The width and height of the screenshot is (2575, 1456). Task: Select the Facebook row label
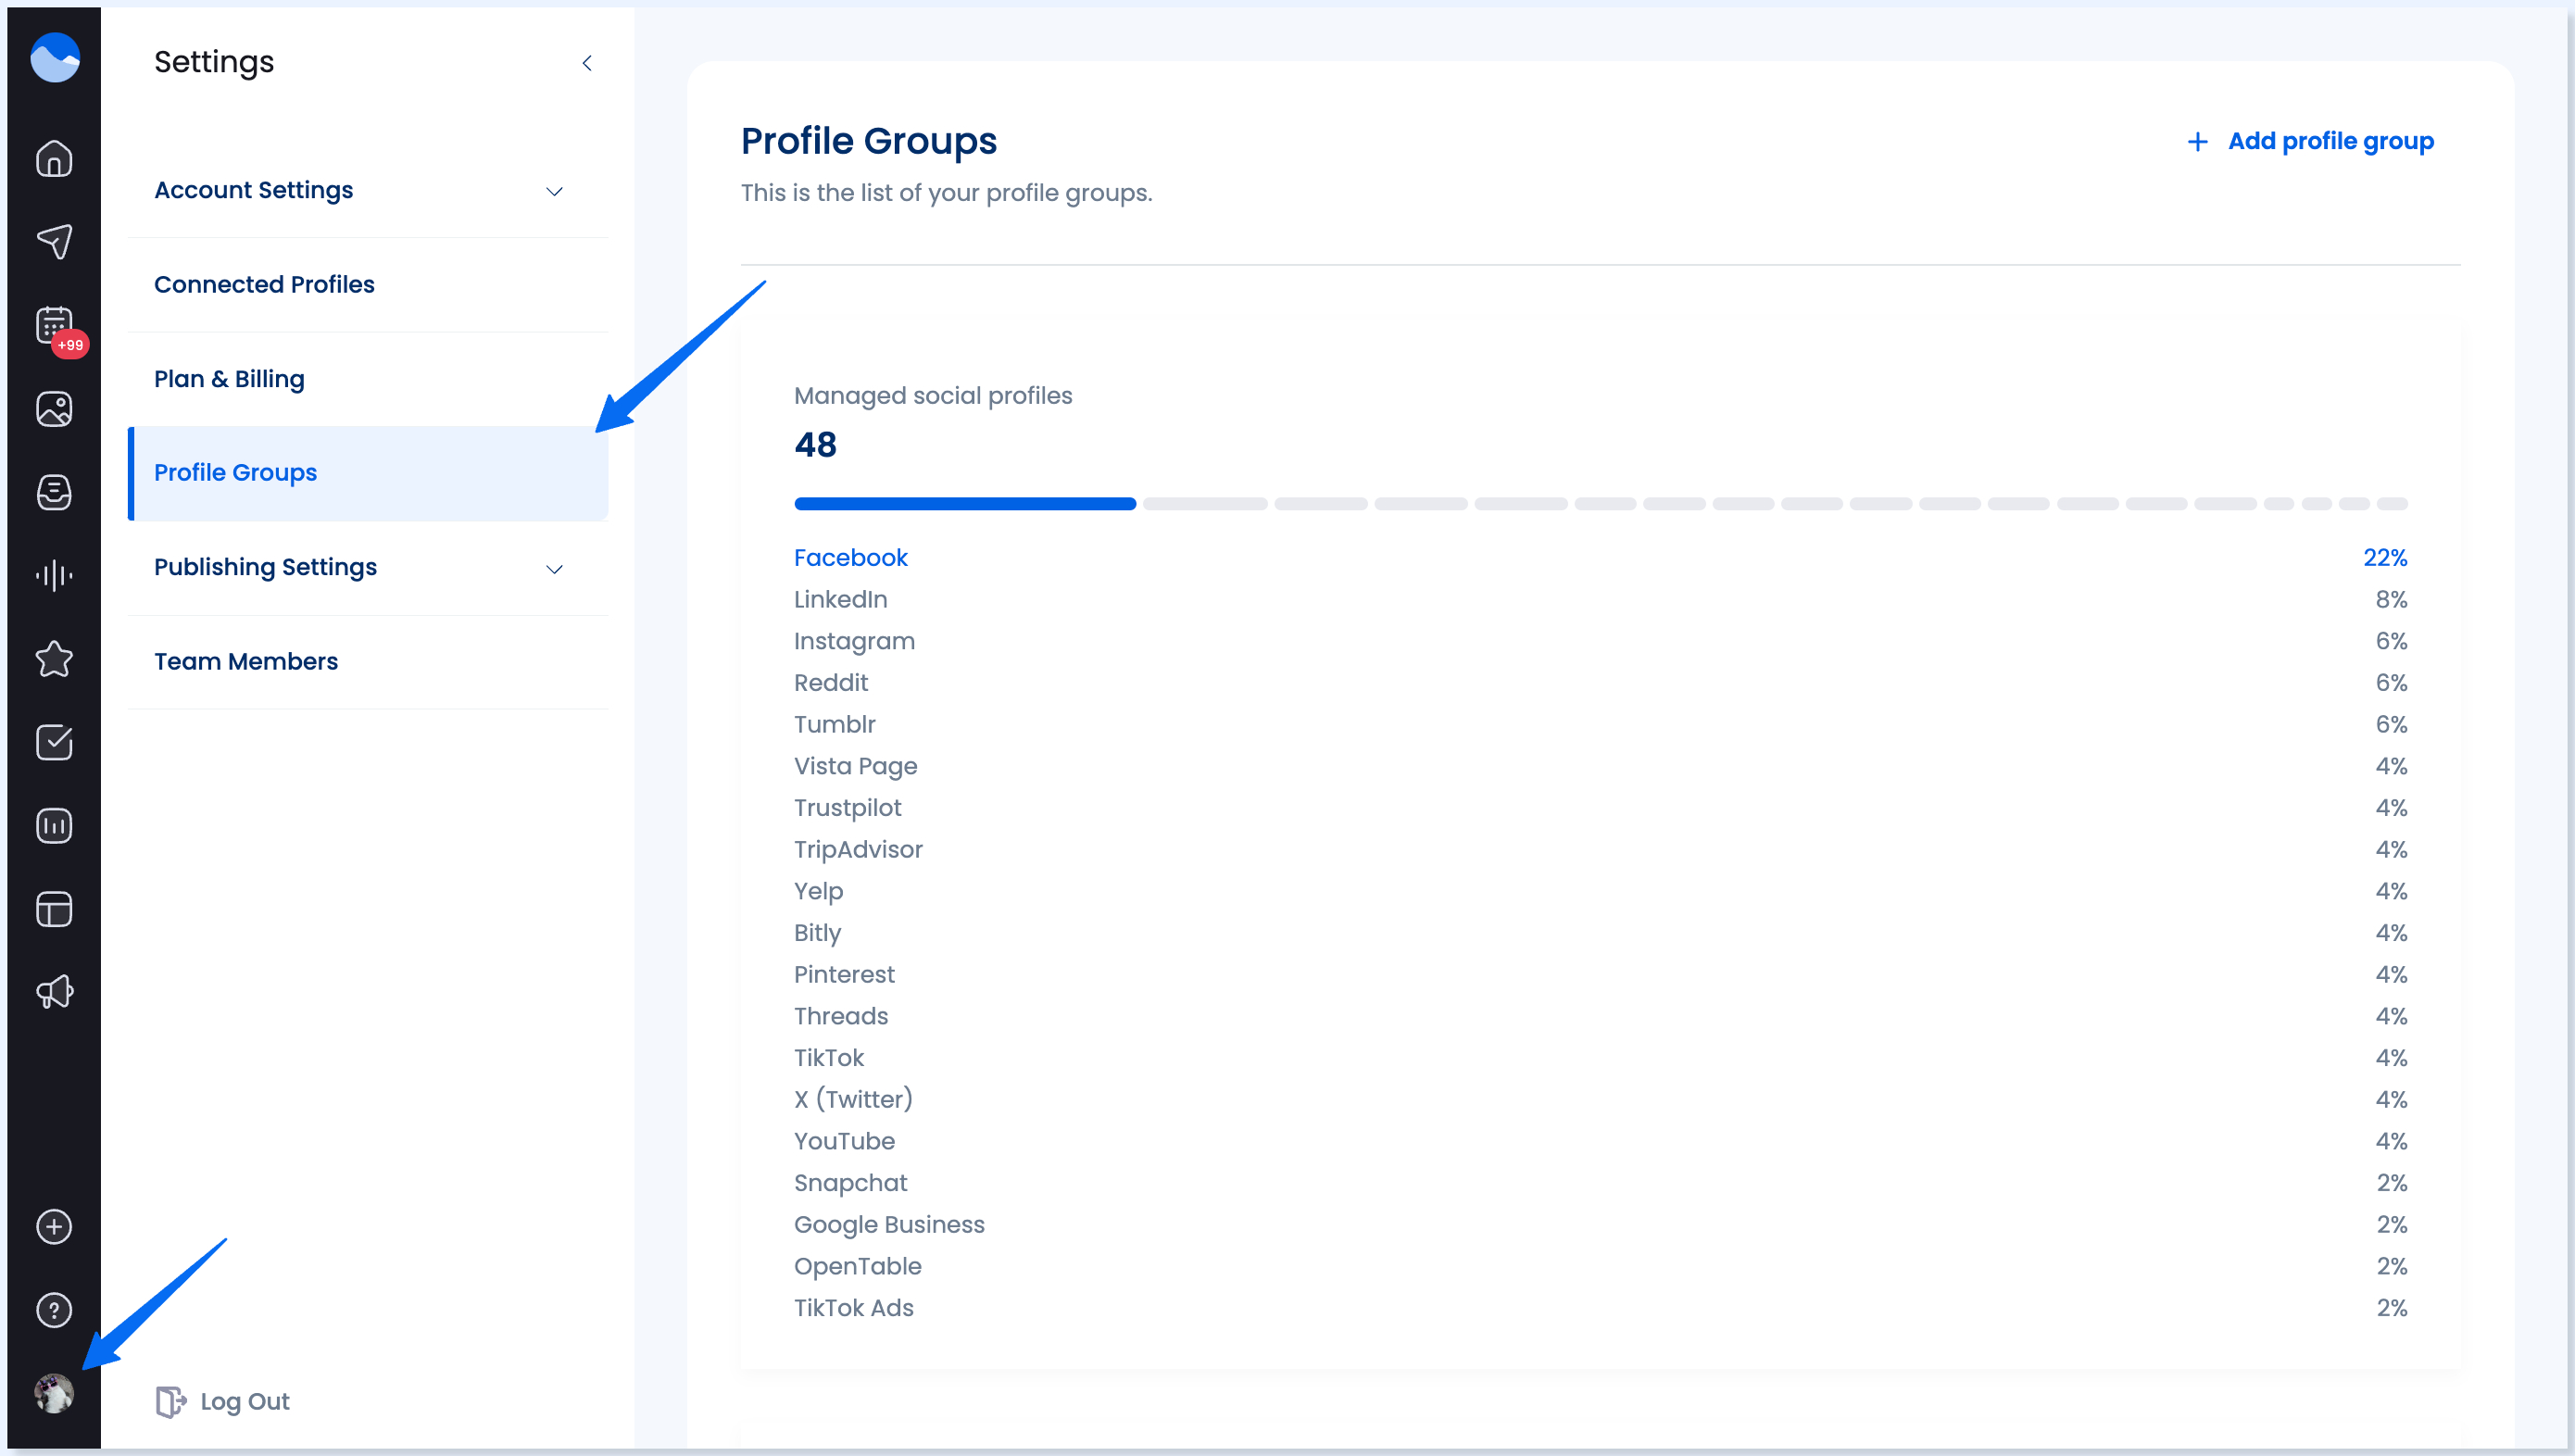tap(850, 558)
